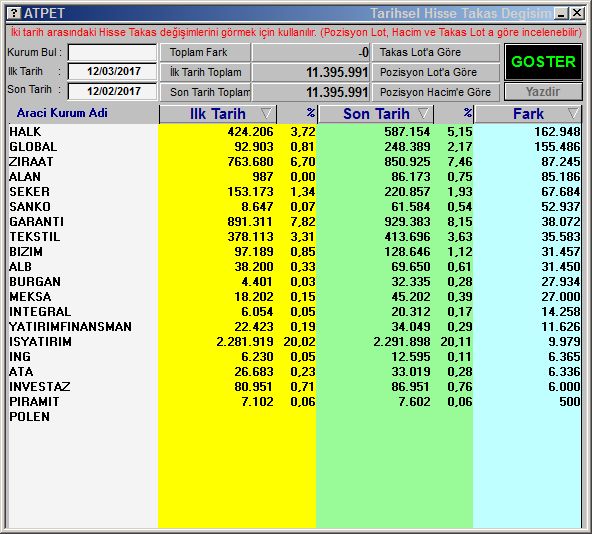Select the MEKSA row name

tap(30, 297)
